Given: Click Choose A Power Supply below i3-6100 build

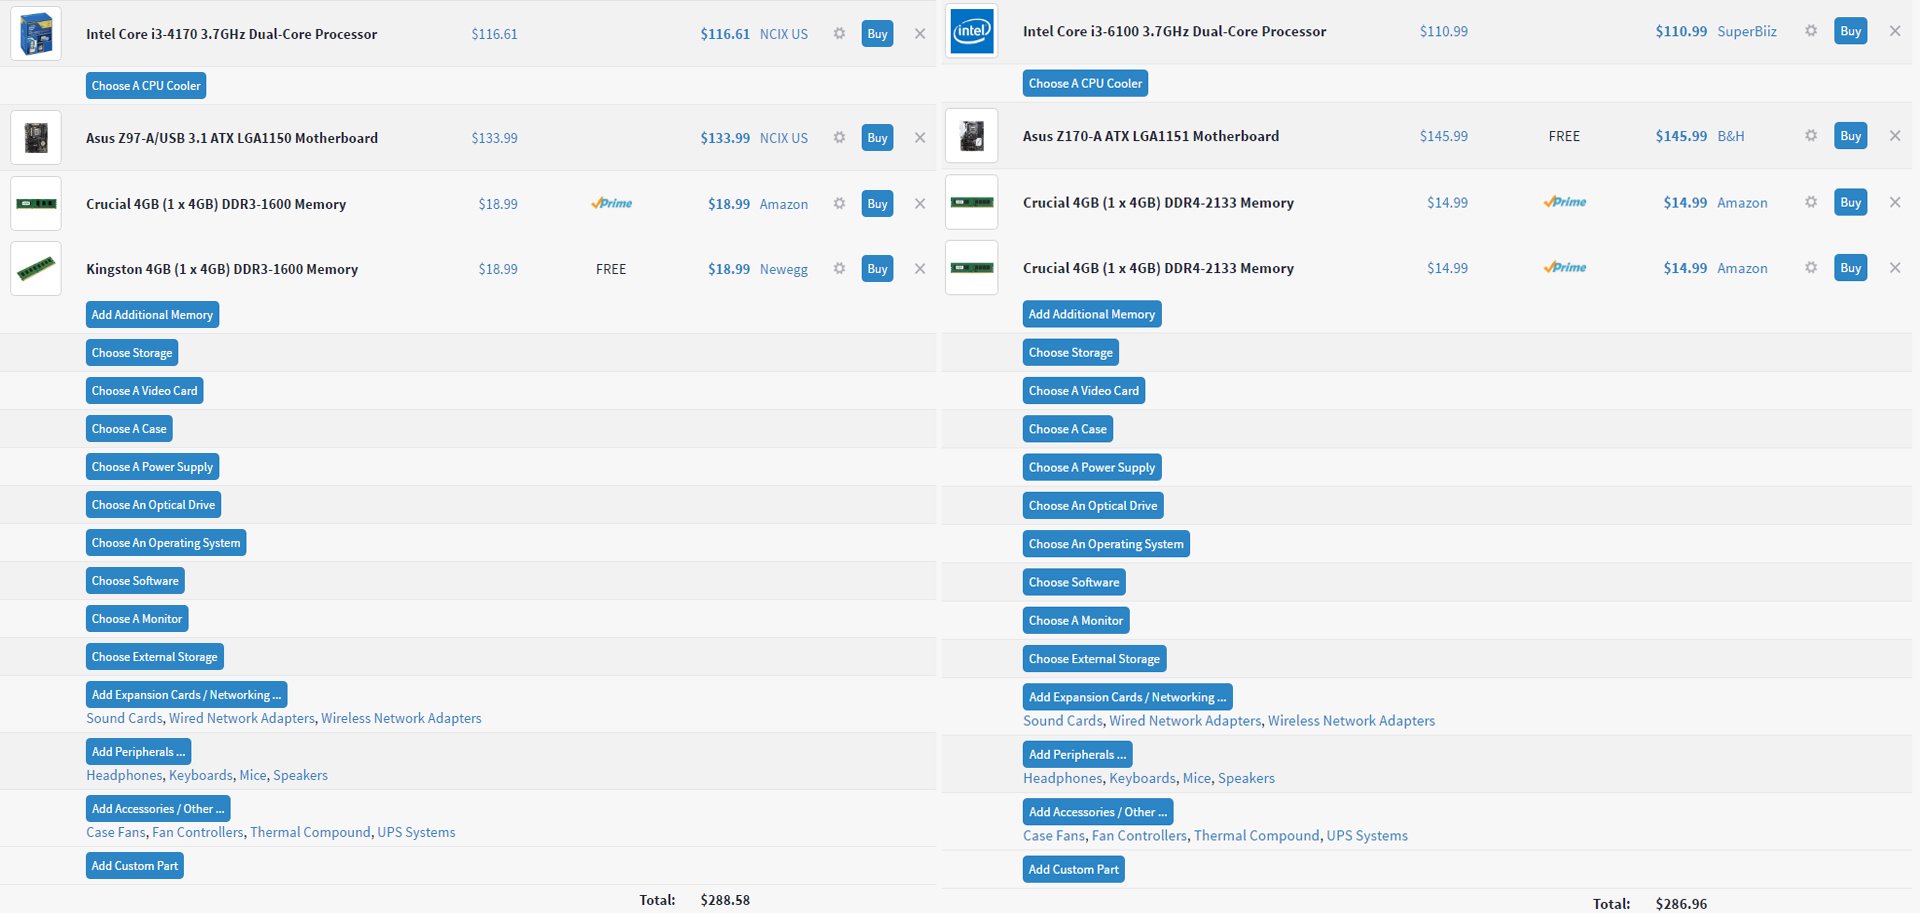Looking at the screenshot, I should 1092,467.
